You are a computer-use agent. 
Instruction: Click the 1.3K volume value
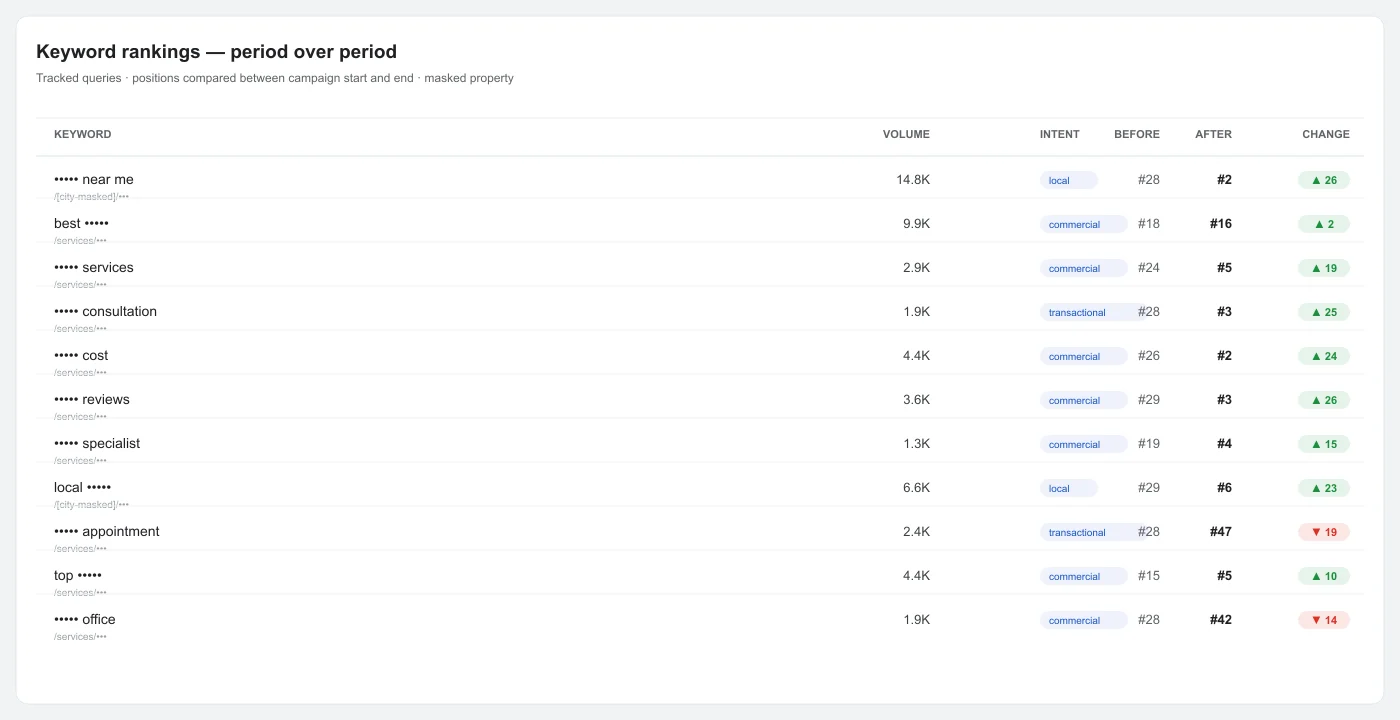[916, 444]
